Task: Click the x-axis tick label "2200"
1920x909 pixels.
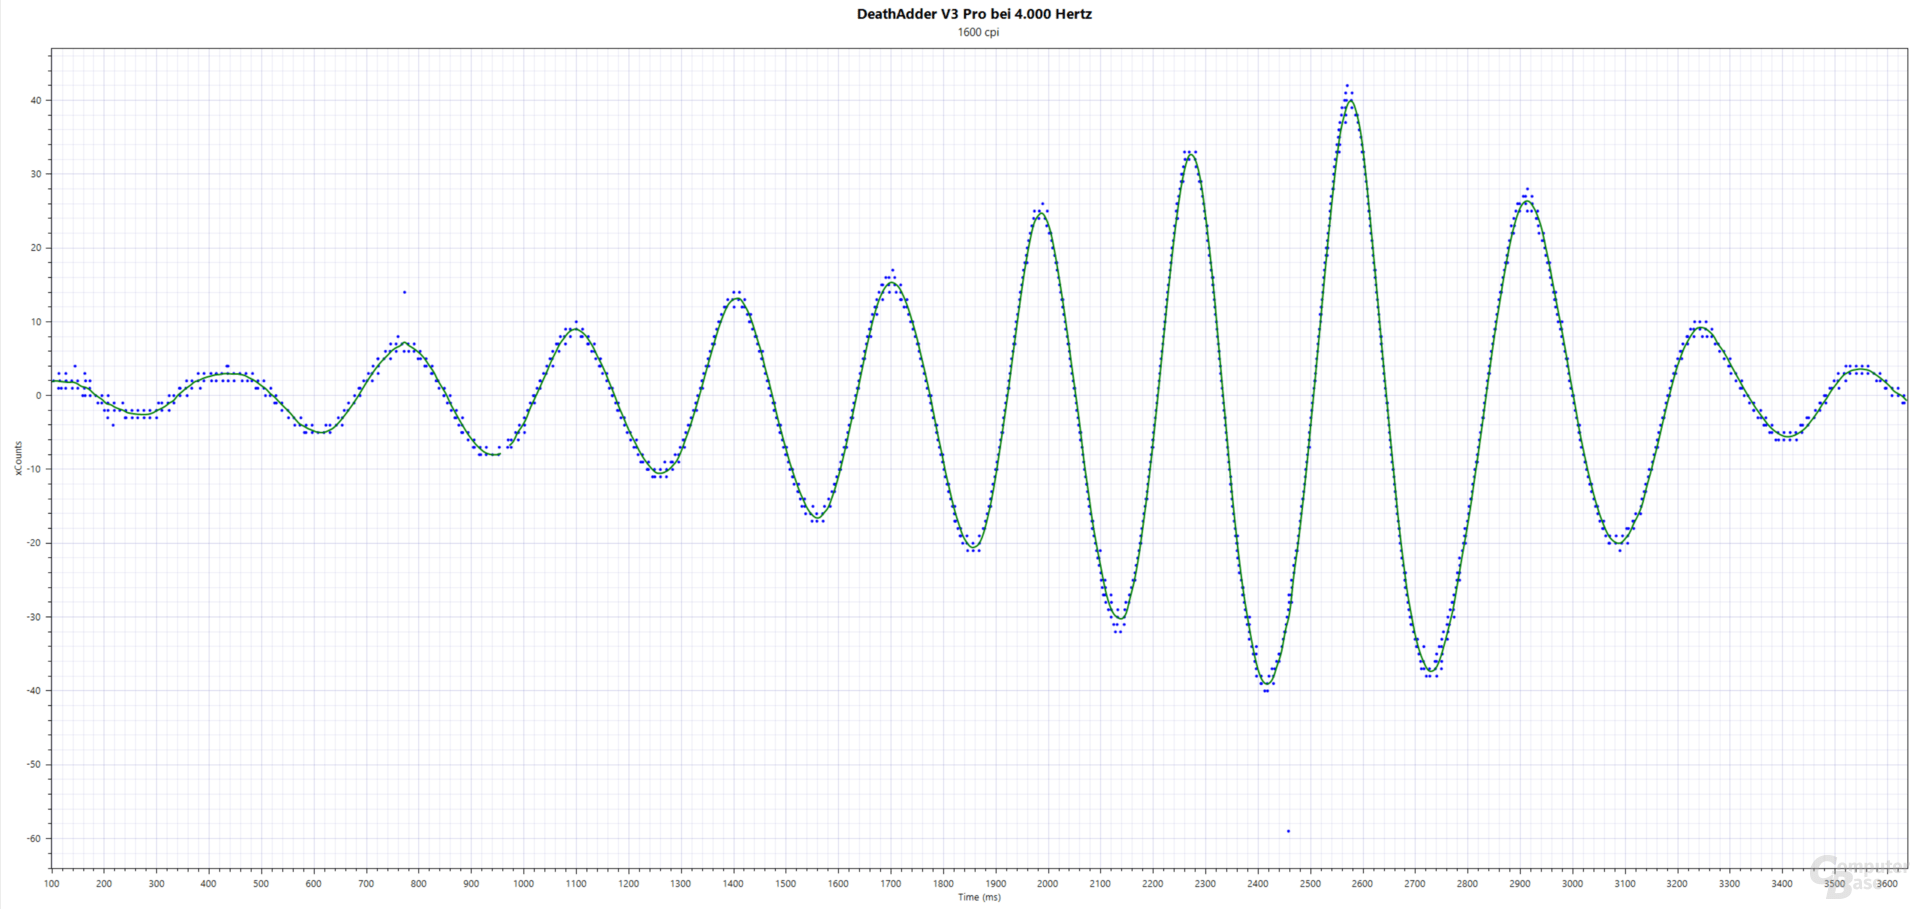Action: click(x=1153, y=884)
